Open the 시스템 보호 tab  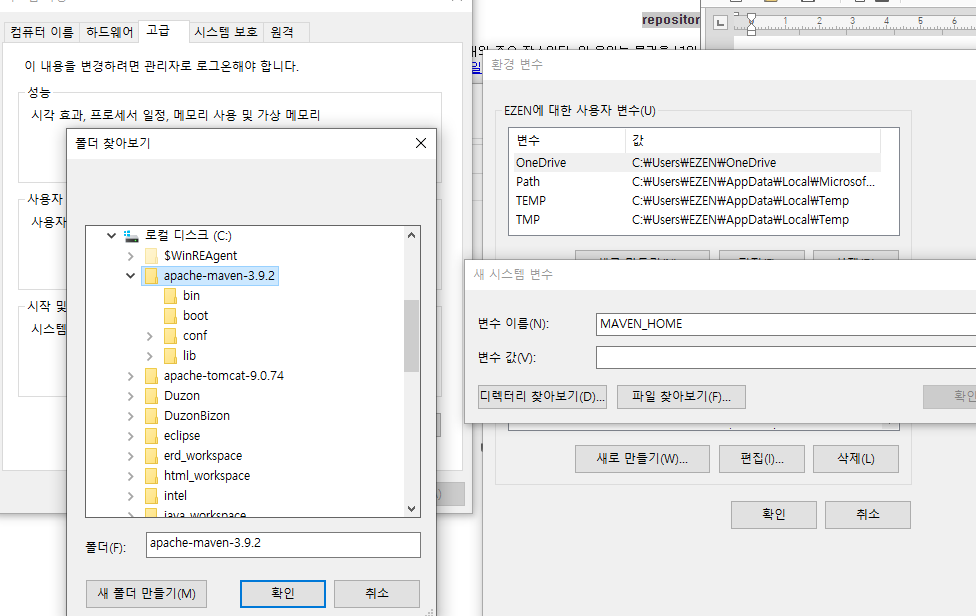click(x=225, y=32)
